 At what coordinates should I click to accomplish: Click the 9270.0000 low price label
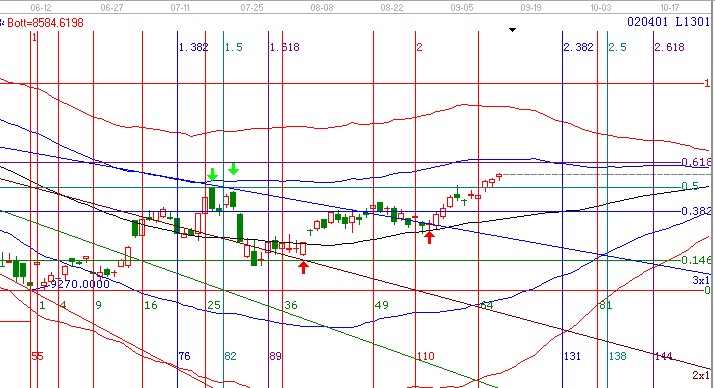point(80,284)
